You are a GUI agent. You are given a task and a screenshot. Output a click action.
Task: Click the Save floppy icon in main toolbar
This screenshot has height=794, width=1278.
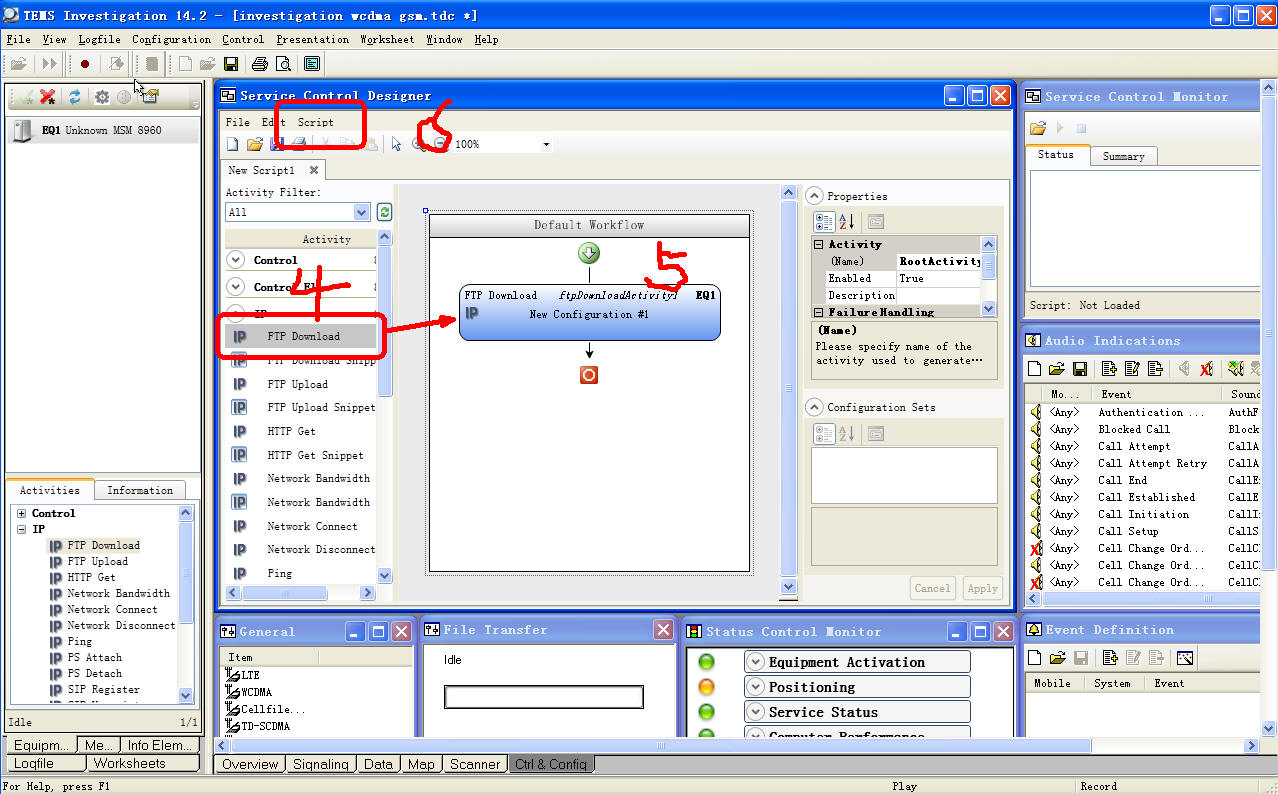coord(231,64)
